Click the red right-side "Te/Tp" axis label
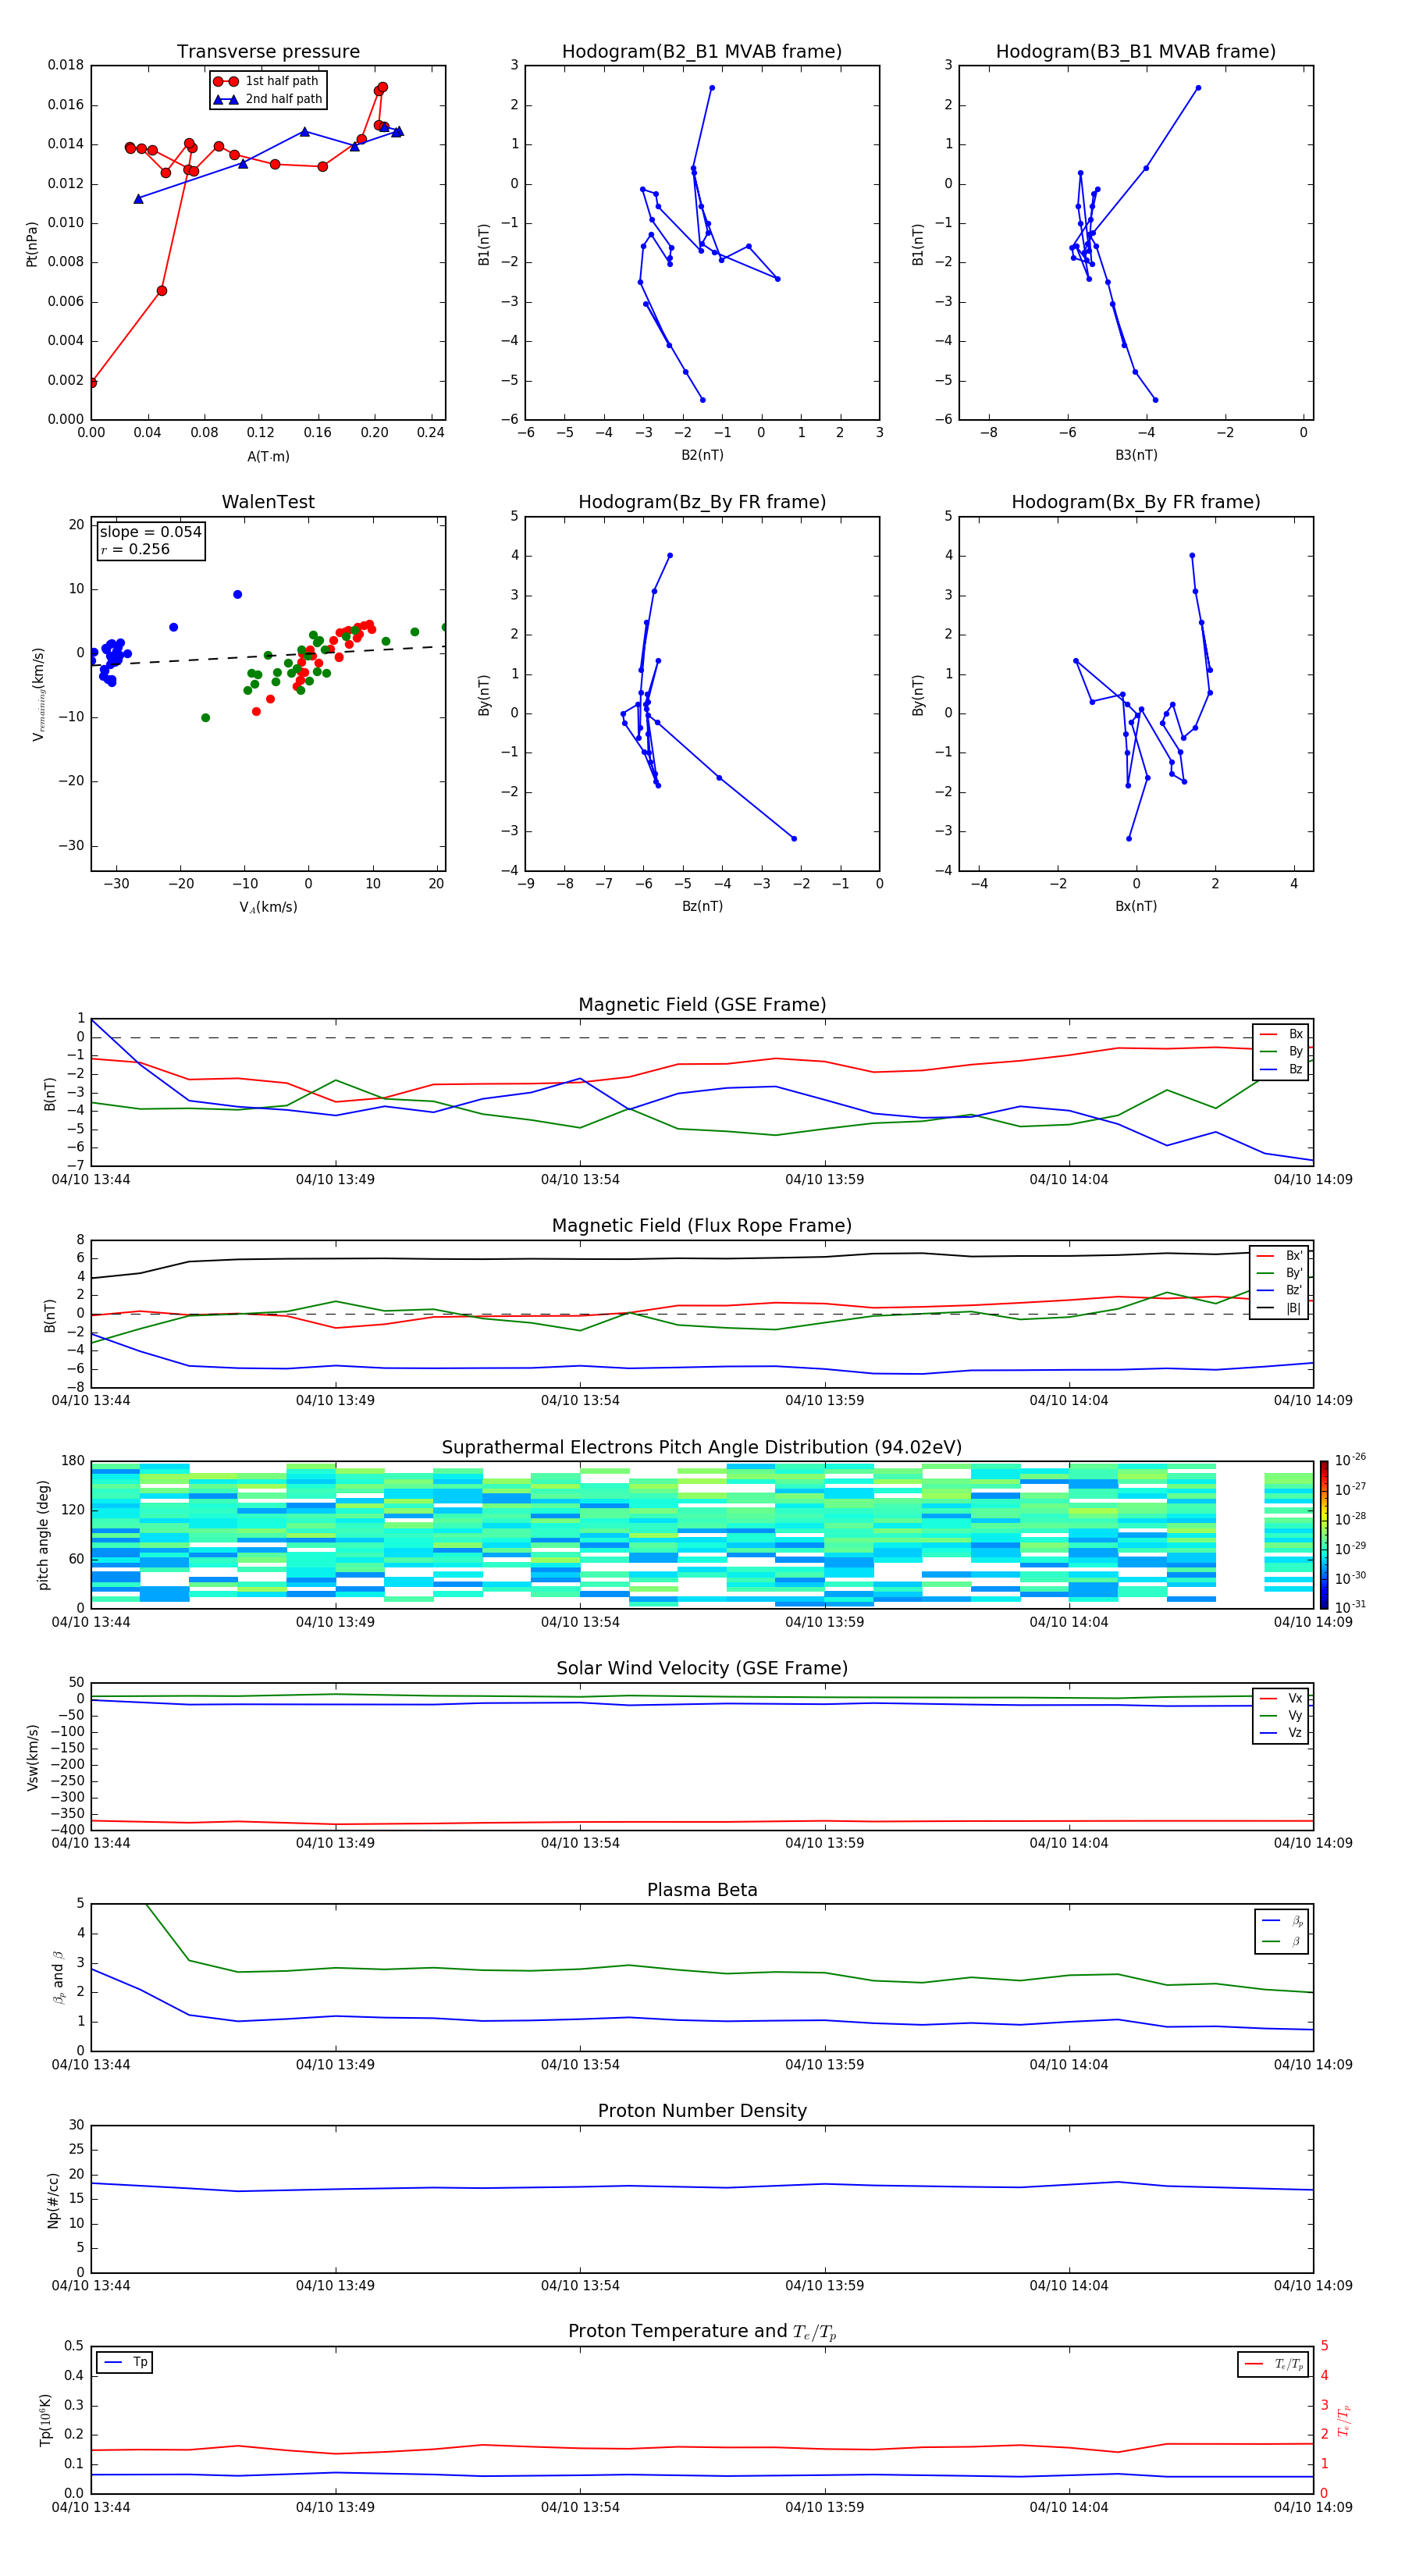This screenshot has width=1405, height=2576. [x=1343, y=2420]
